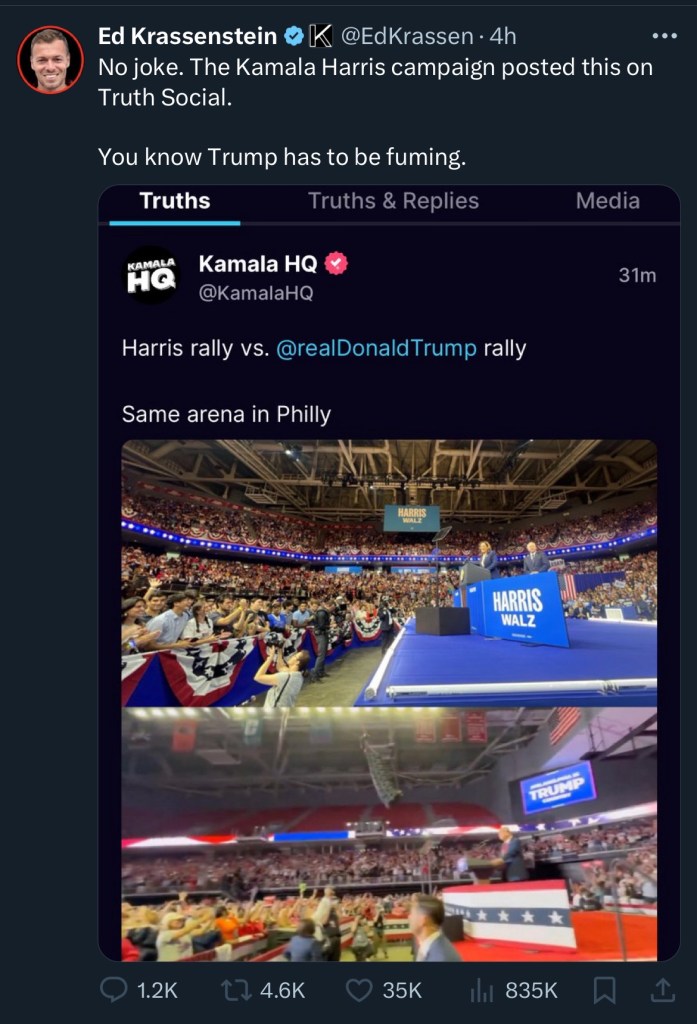697x1024 pixels.
Task: Switch to the Truths tab
Action: (175, 201)
